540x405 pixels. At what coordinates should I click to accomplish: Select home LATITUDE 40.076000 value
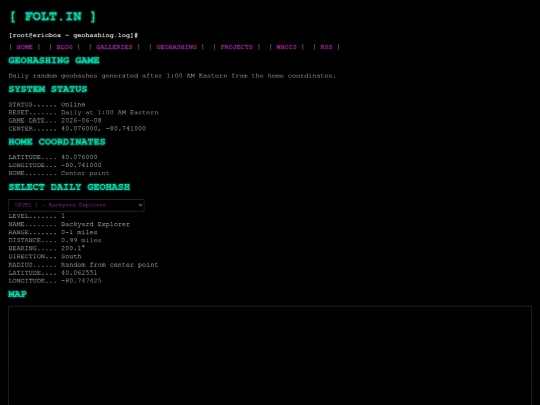[x=79, y=157]
